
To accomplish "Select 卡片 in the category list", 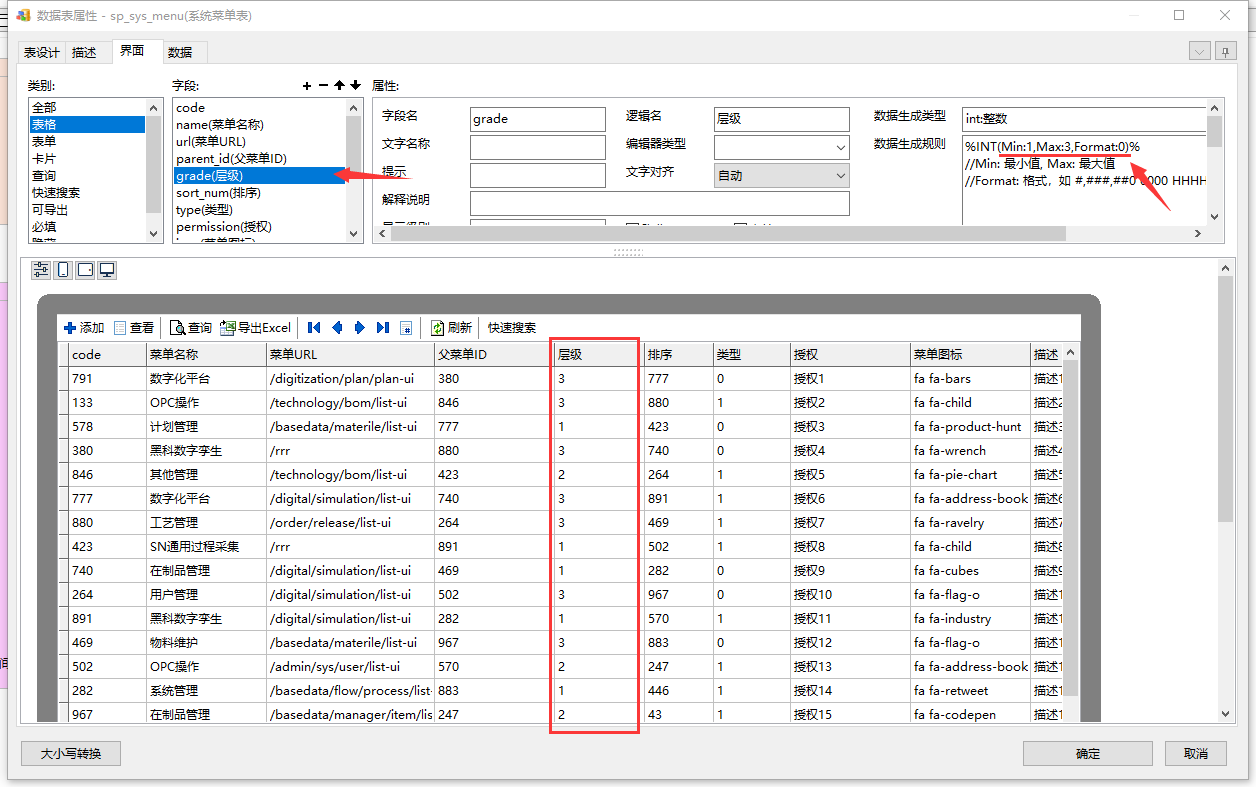I will [x=87, y=158].
